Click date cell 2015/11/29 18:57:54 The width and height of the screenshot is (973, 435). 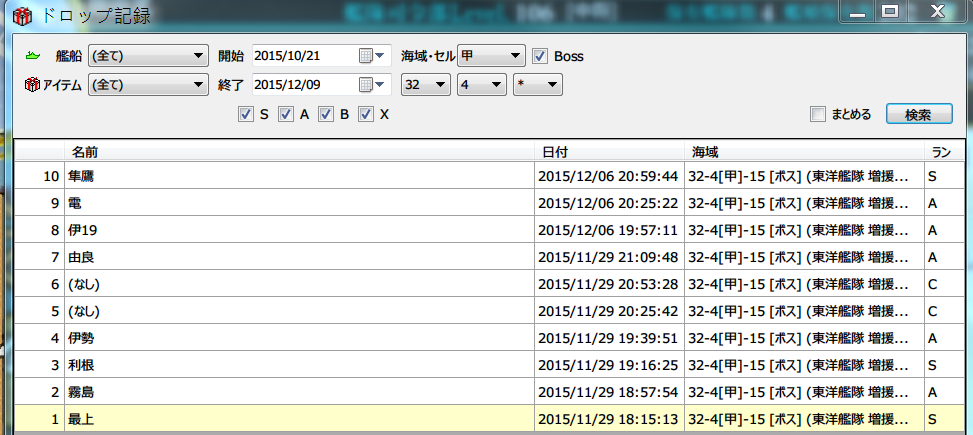(x=608, y=392)
